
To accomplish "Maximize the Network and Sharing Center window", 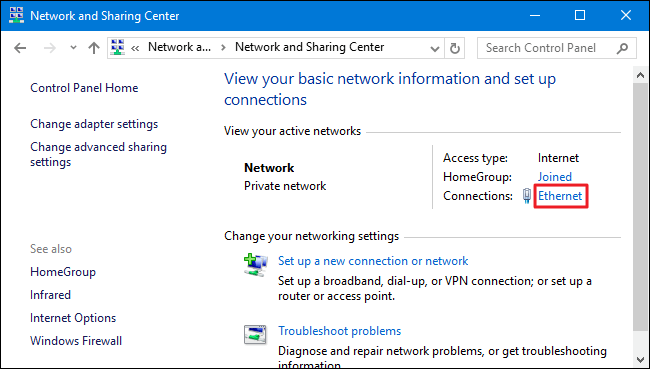I will tap(580, 15).
